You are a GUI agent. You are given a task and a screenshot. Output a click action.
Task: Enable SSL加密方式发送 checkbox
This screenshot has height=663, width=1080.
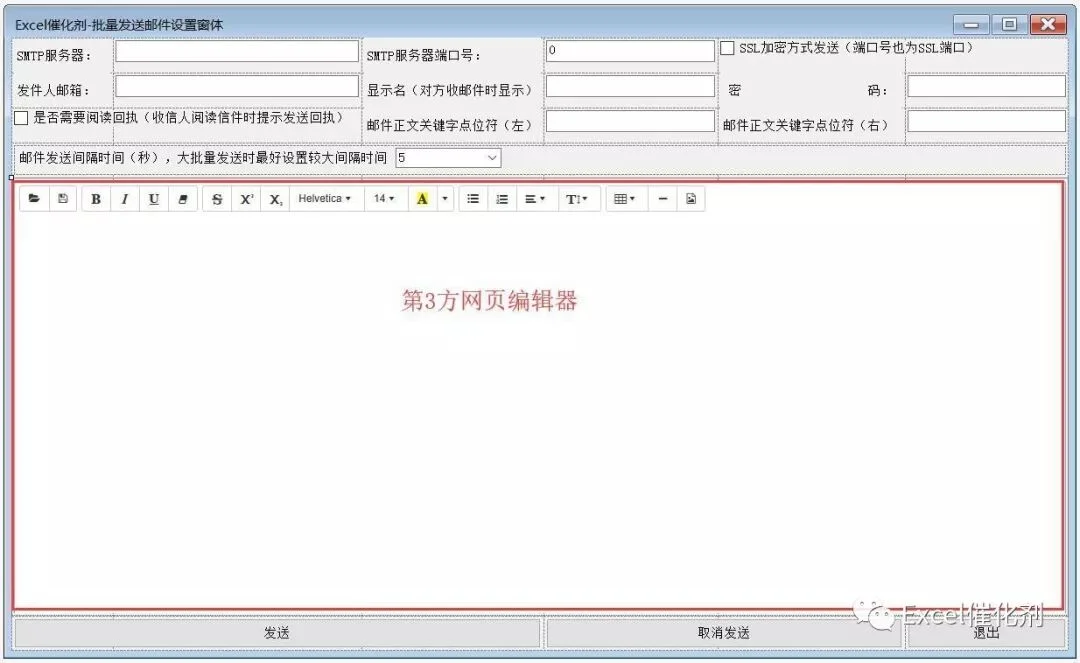[x=727, y=48]
